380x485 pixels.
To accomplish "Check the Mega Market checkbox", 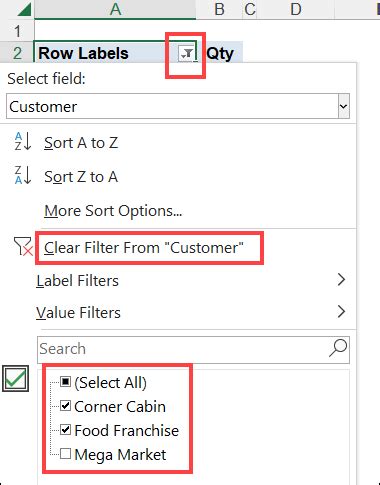I will point(65,454).
